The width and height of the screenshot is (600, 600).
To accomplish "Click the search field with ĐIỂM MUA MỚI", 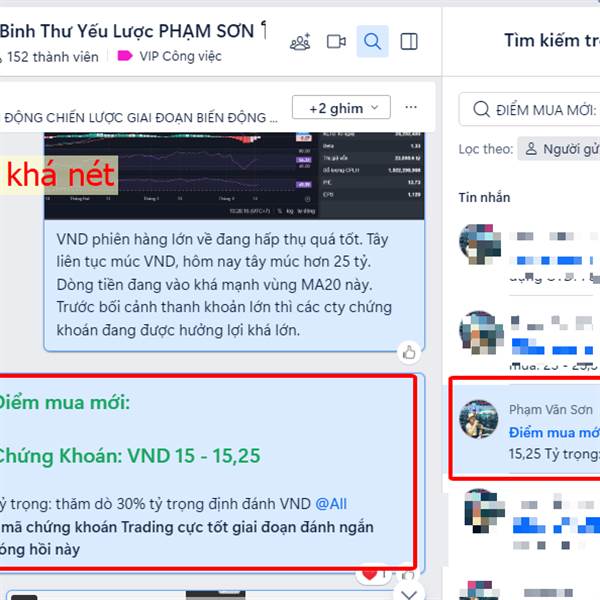I will [x=530, y=109].
